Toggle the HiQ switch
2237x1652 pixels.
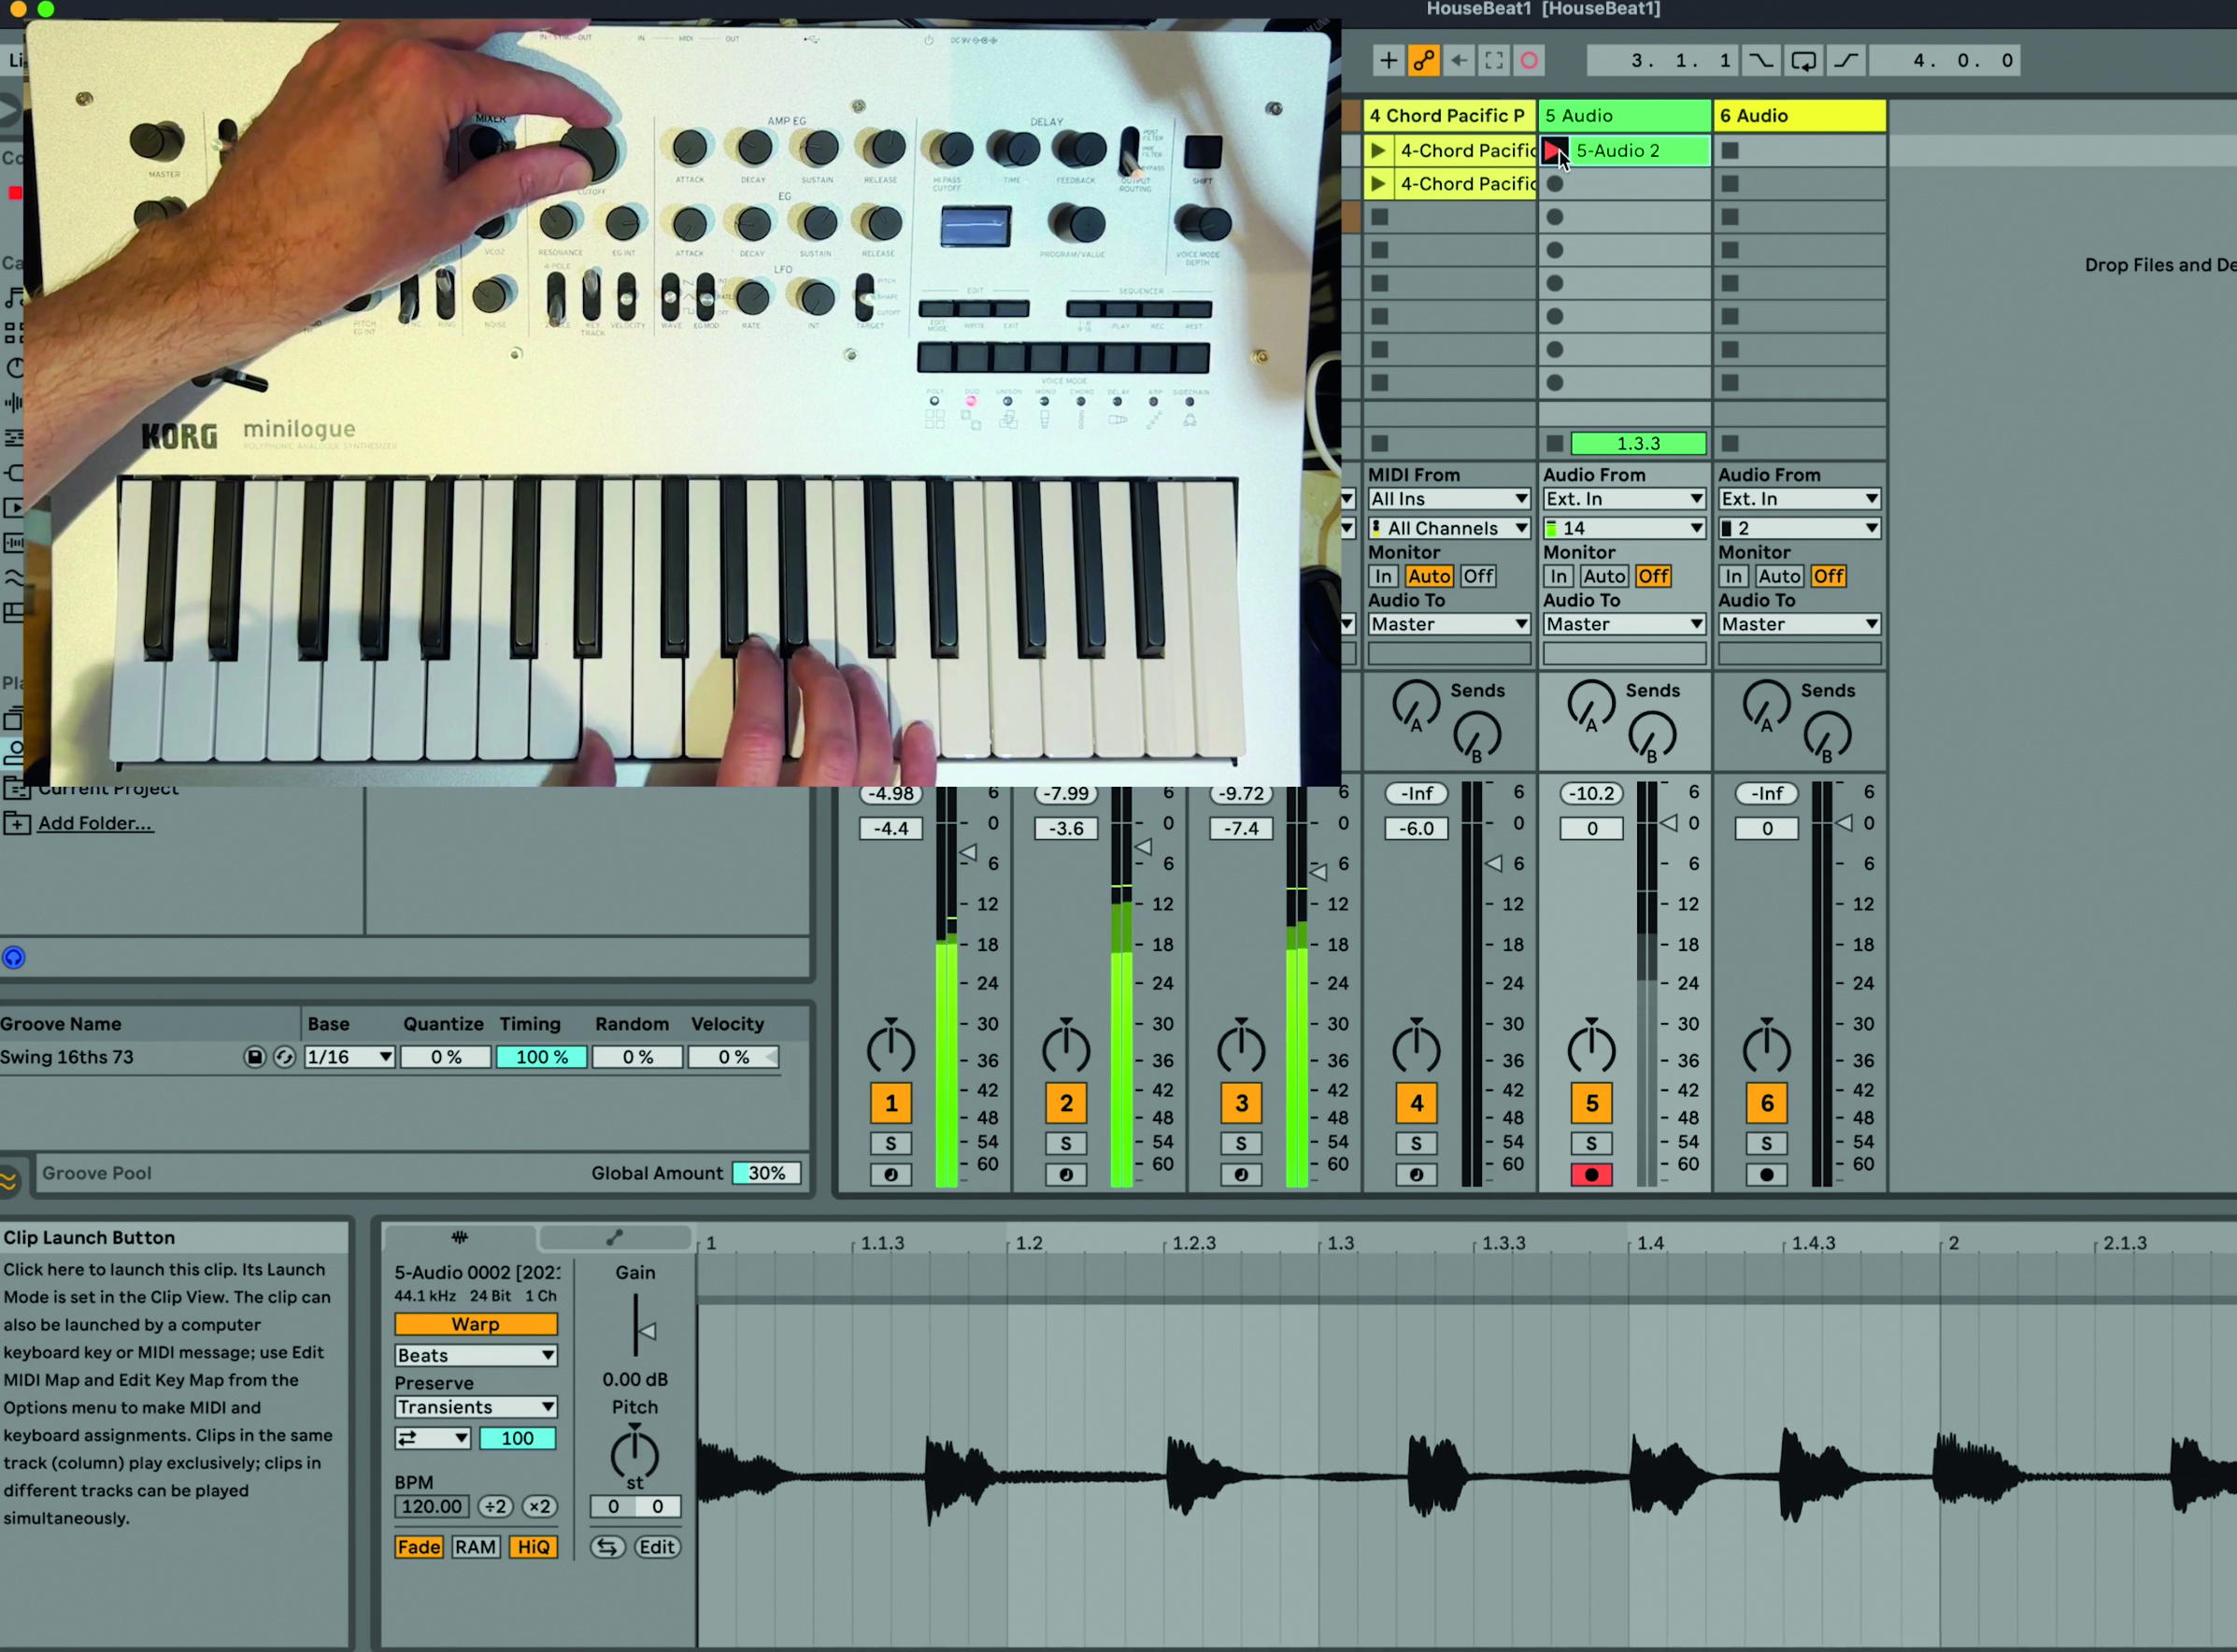coord(533,1547)
